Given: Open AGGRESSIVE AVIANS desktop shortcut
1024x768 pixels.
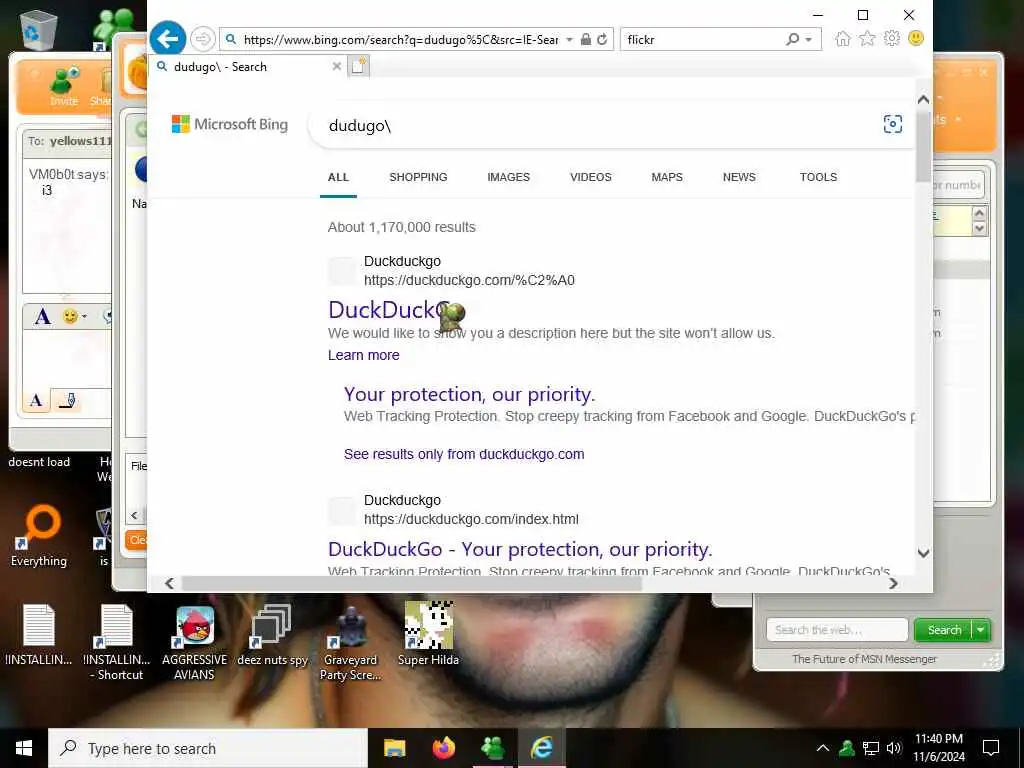Looking at the screenshot, I should 195,643.
